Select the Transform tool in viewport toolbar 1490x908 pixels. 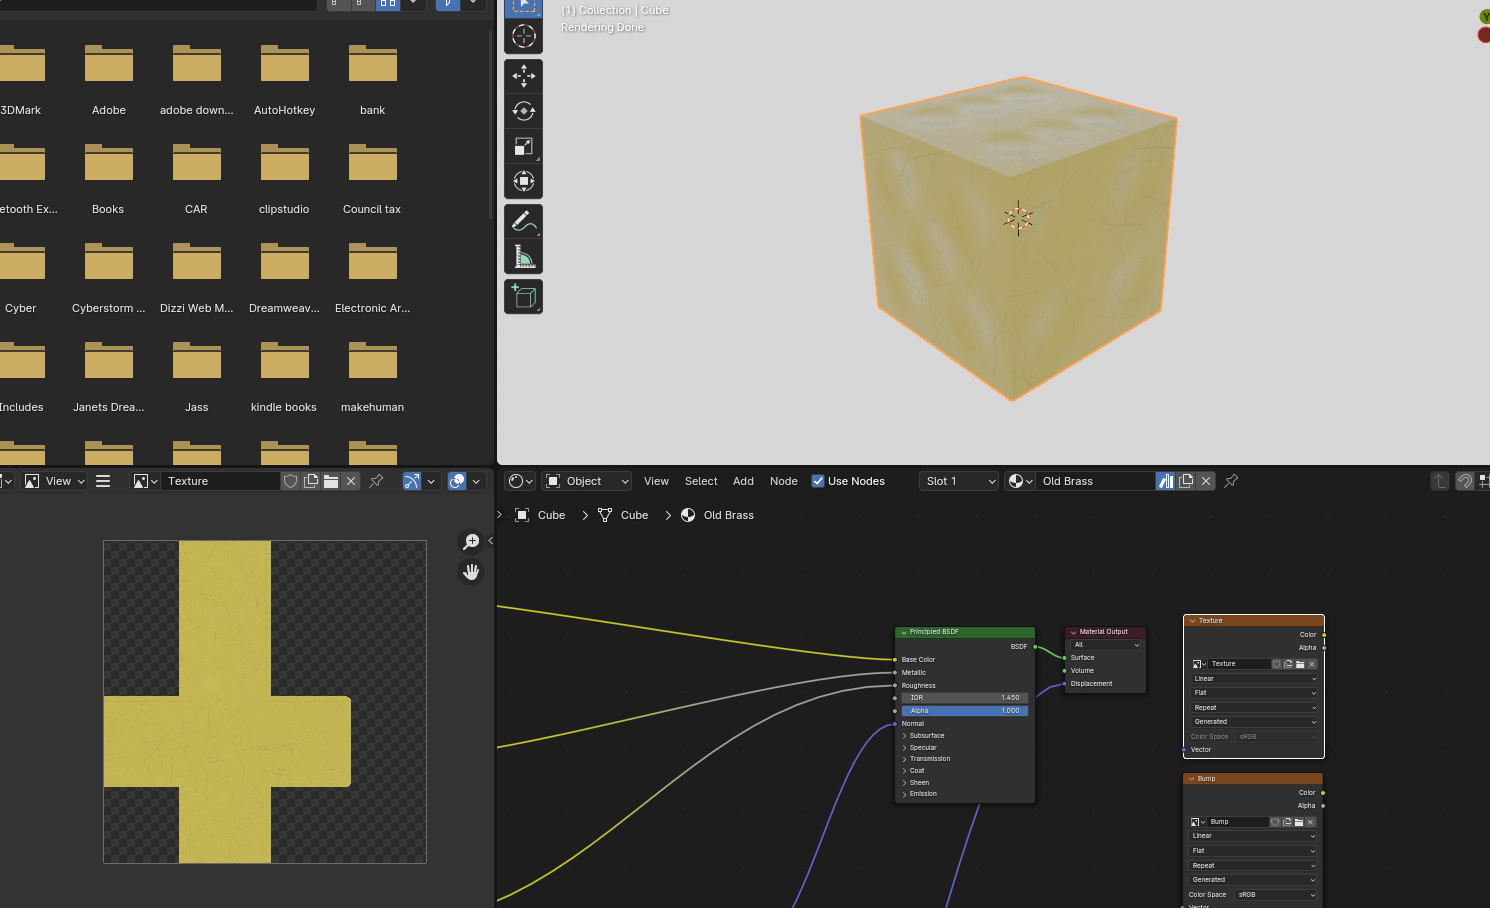point(523,181)
